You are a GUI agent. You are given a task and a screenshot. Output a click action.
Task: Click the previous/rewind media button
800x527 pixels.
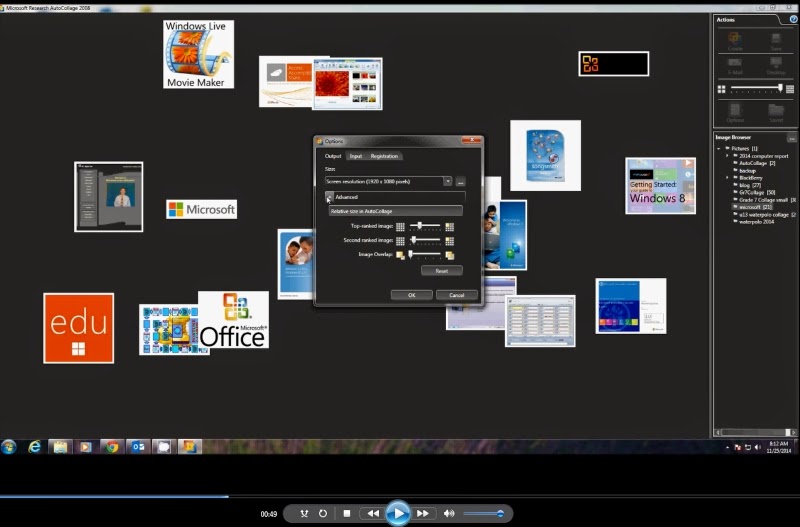(373, 513)
